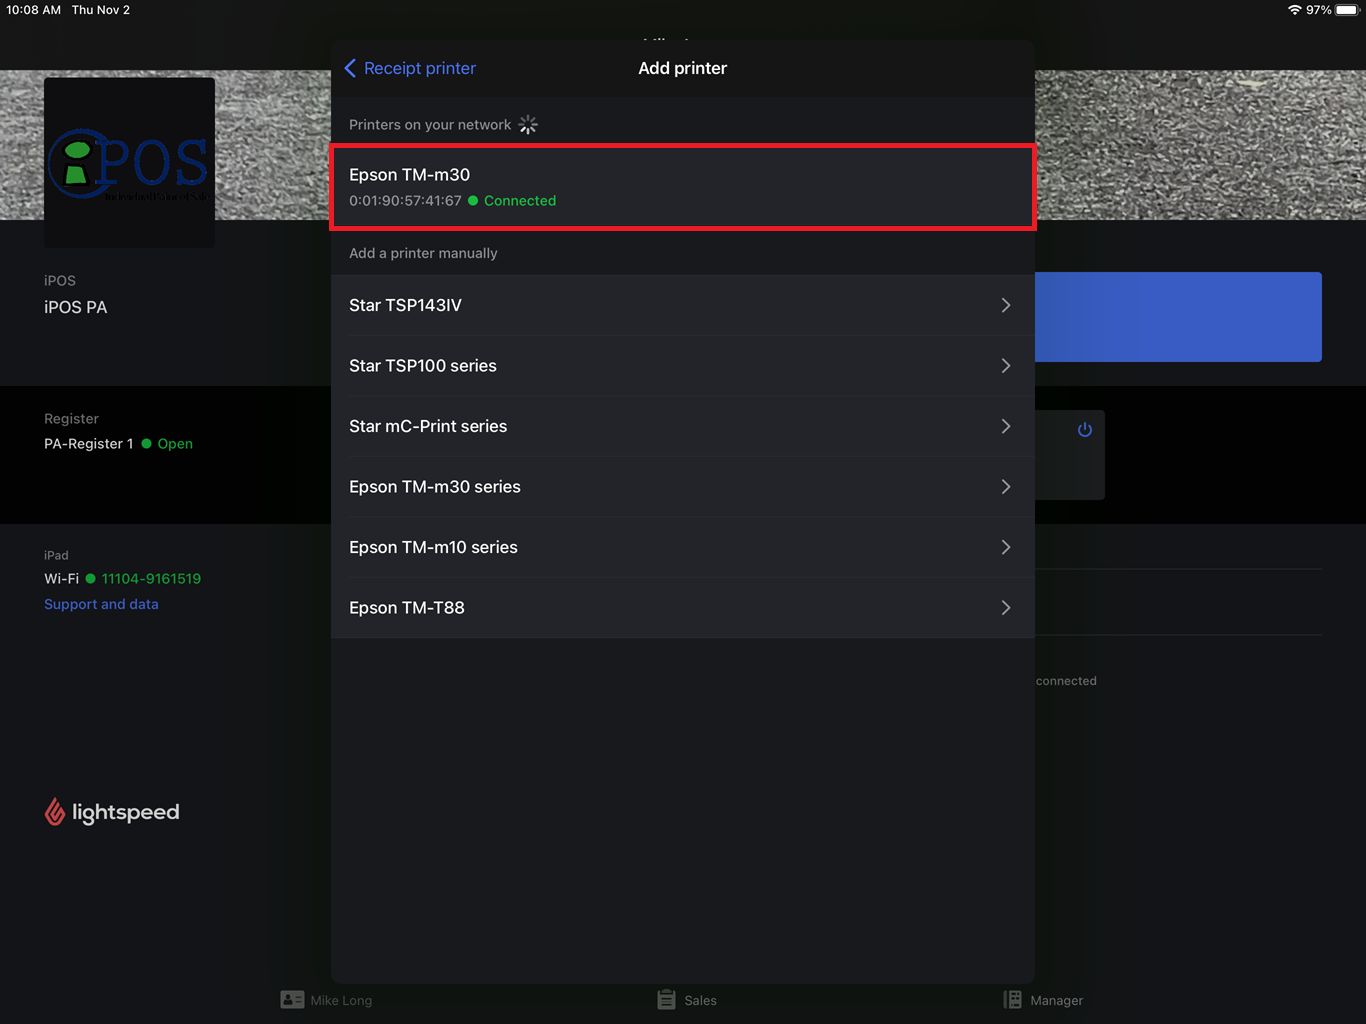The width and height of the screenshot is (1366, 1024).
Task: Expand the Epson TM-m30 series chevron
Action: 1006,487
